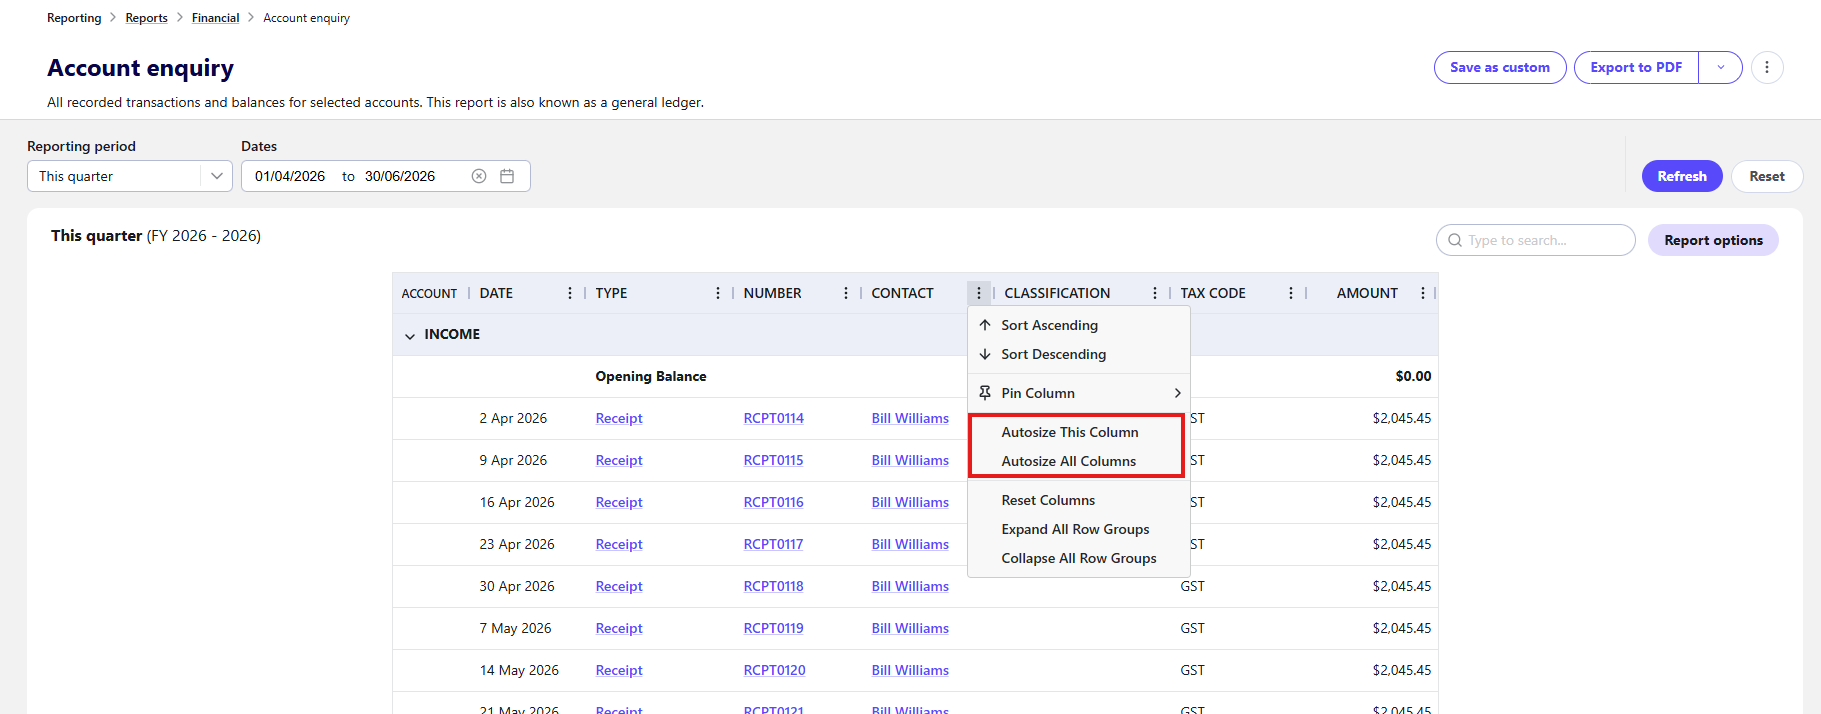The height and width of the screenshot is (714, 1821).
Task: Click the Type to search field
Action: [x=1536, y=240]
